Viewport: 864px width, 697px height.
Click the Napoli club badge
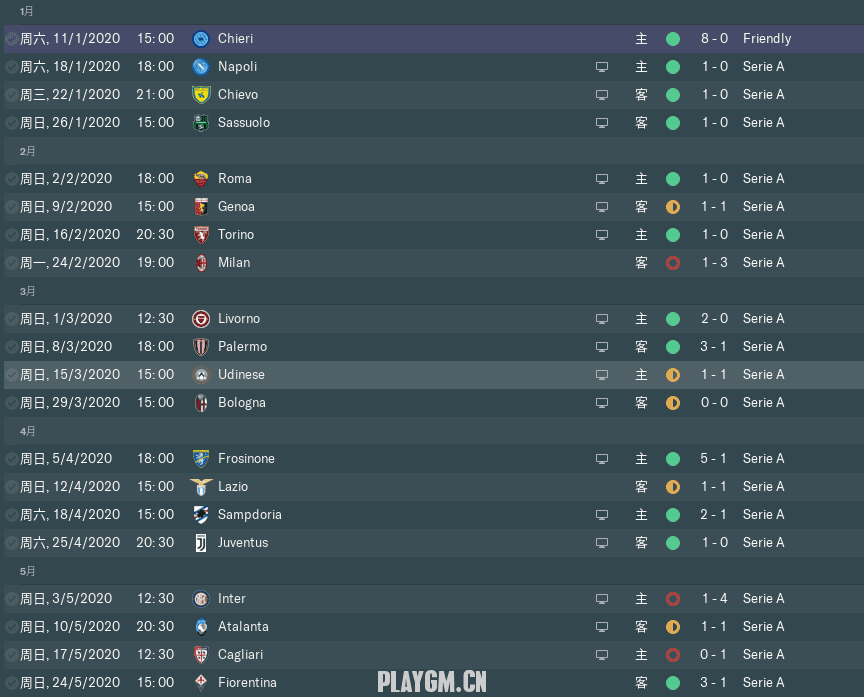201,67
